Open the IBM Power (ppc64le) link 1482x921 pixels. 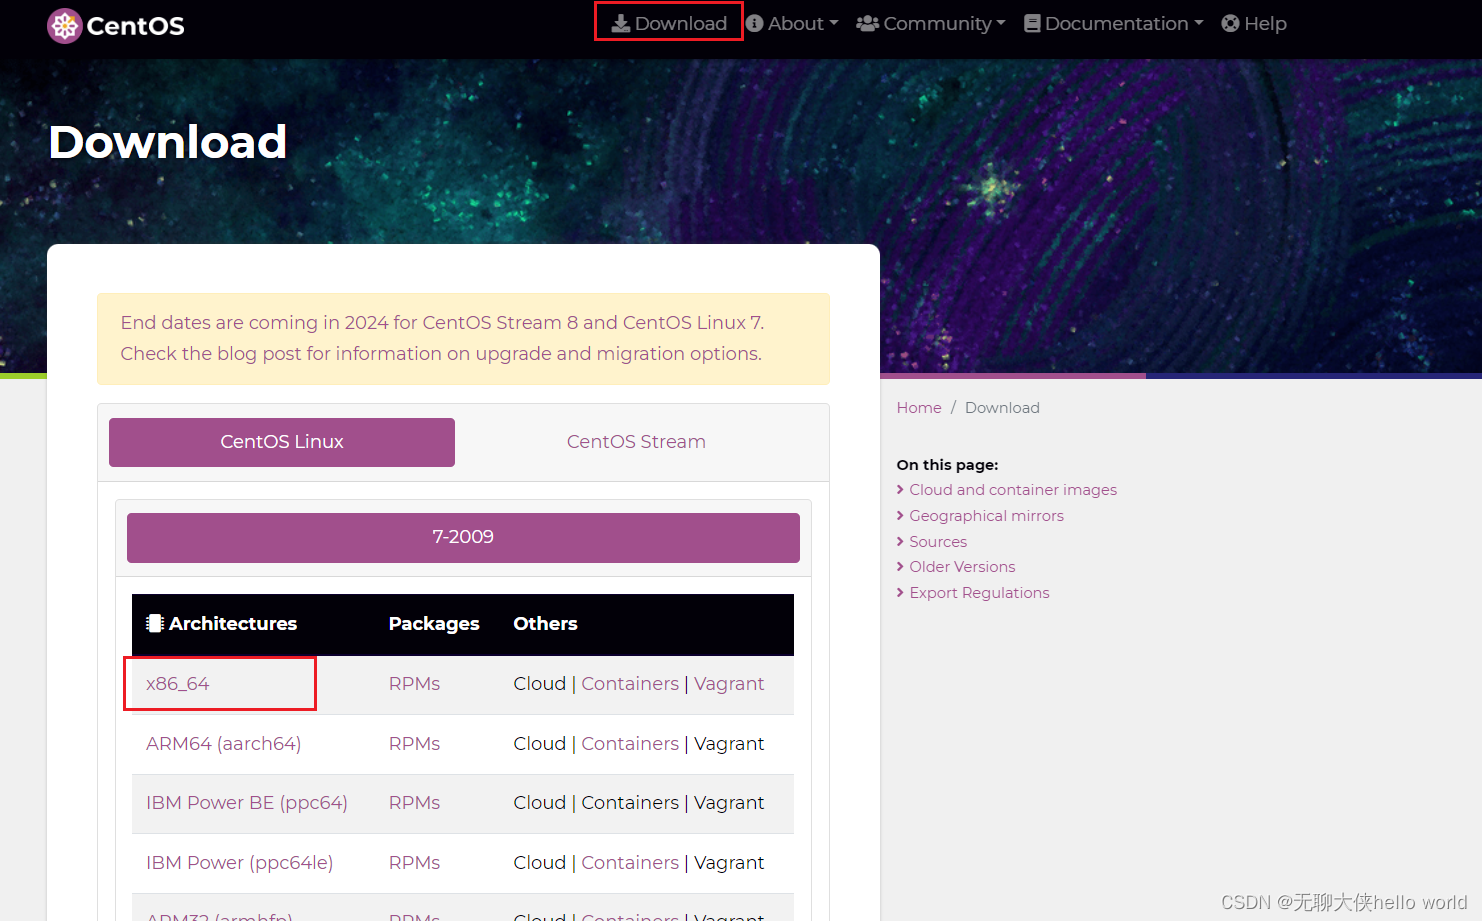pyautogui.click(x=240, y=863)
